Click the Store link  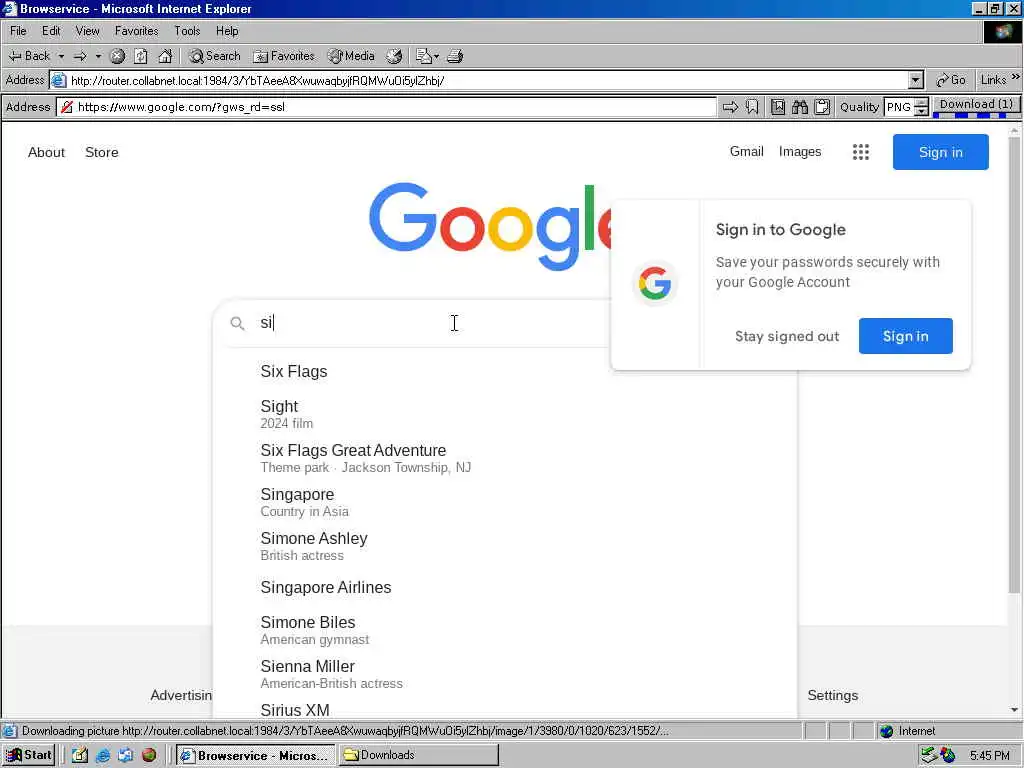tap(102, 152)
